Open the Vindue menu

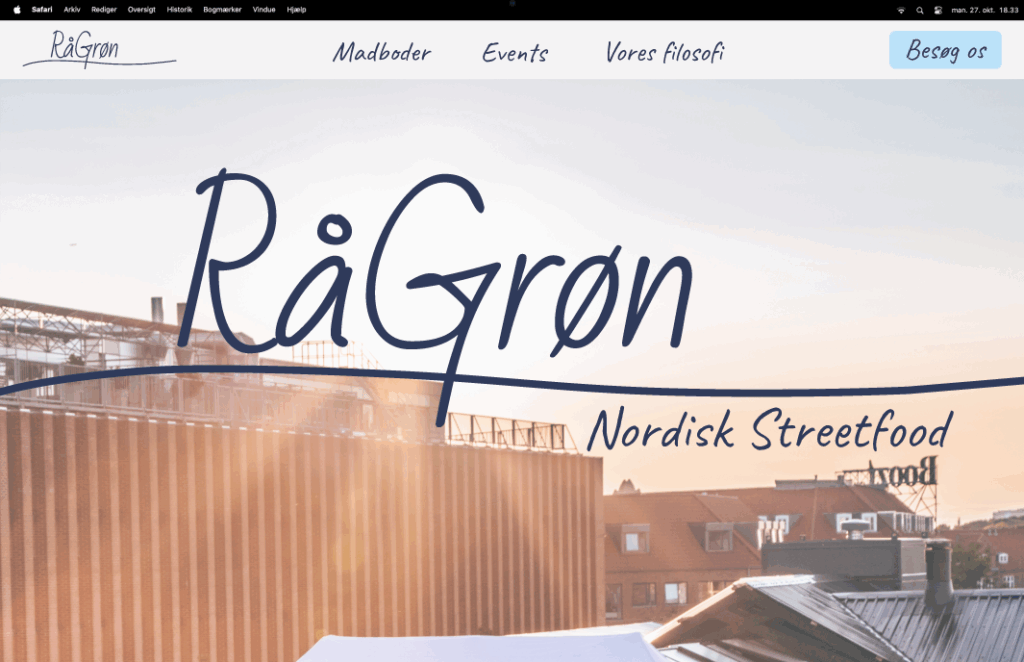[264, 9]
